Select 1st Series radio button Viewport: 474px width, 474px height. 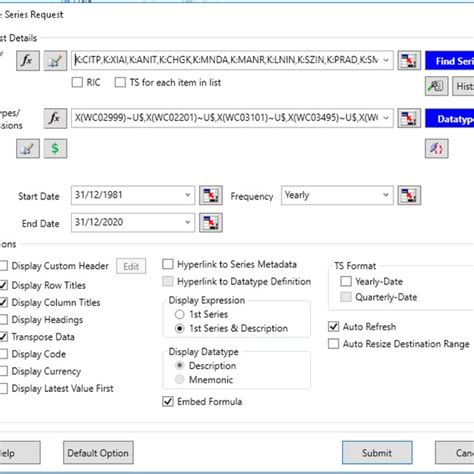pos(179,314)
